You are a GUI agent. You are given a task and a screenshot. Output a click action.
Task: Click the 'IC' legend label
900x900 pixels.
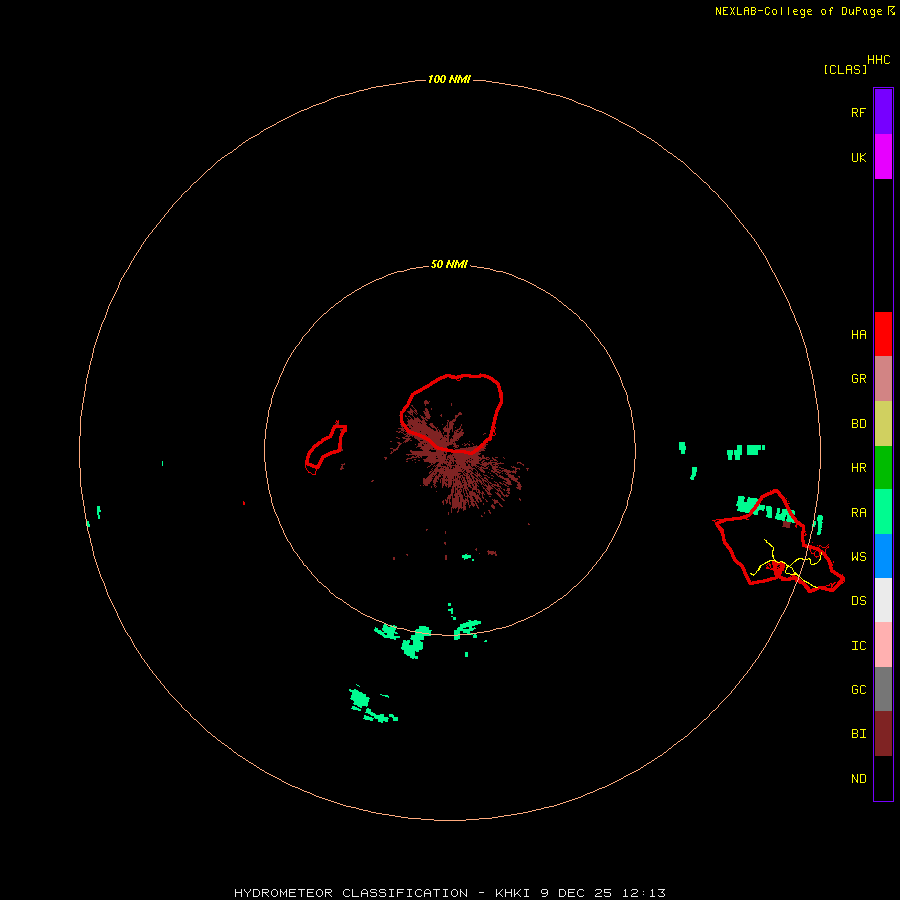tap(858, 645)
